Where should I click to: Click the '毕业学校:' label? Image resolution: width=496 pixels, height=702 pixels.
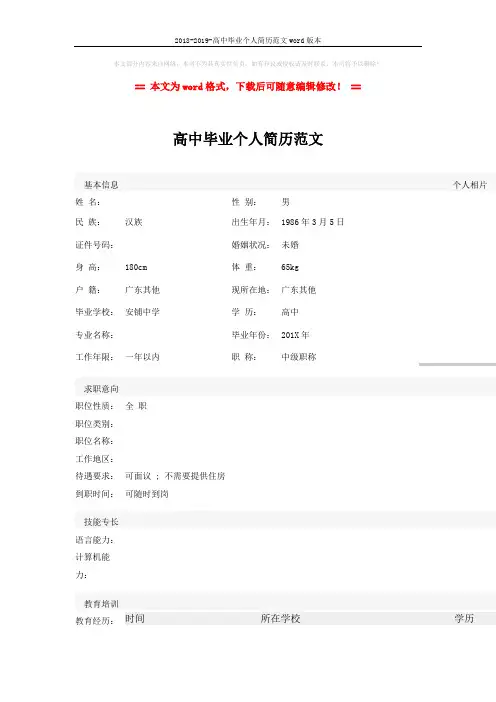pyautogui.click(x=94, y=312)
